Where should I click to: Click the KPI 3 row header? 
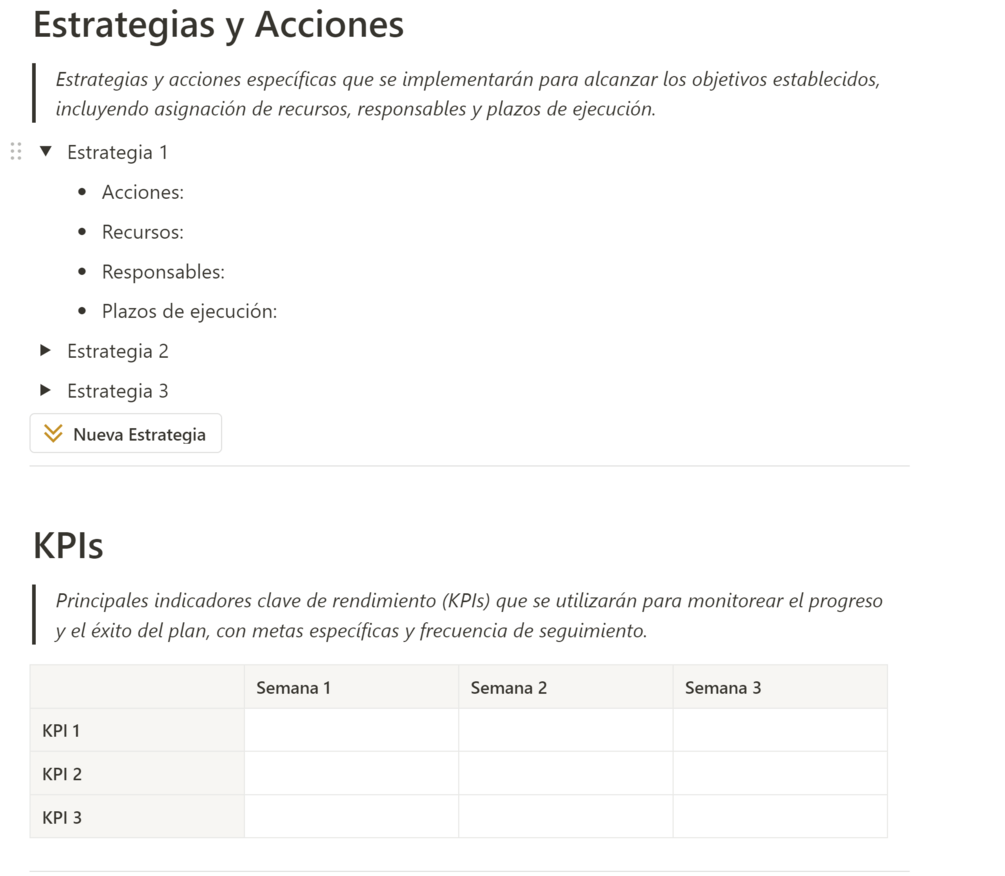(x=62, y=817)
